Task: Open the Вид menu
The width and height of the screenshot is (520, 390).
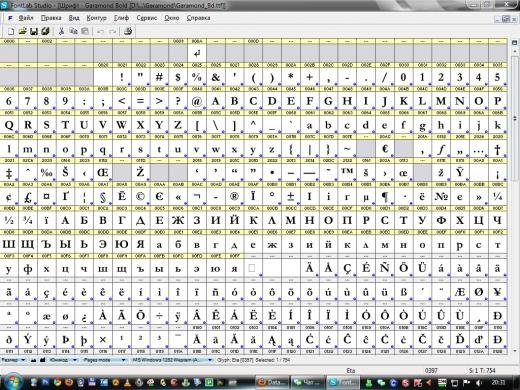Action: [x=74, y=18]
